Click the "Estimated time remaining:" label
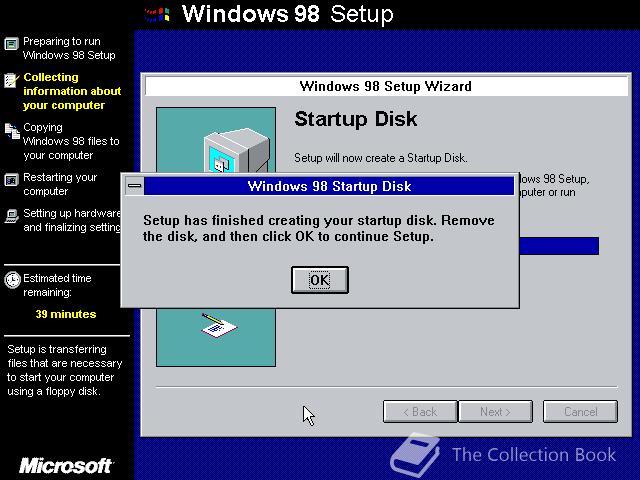The width and height of the screenshot is (640, 480). 57,285
